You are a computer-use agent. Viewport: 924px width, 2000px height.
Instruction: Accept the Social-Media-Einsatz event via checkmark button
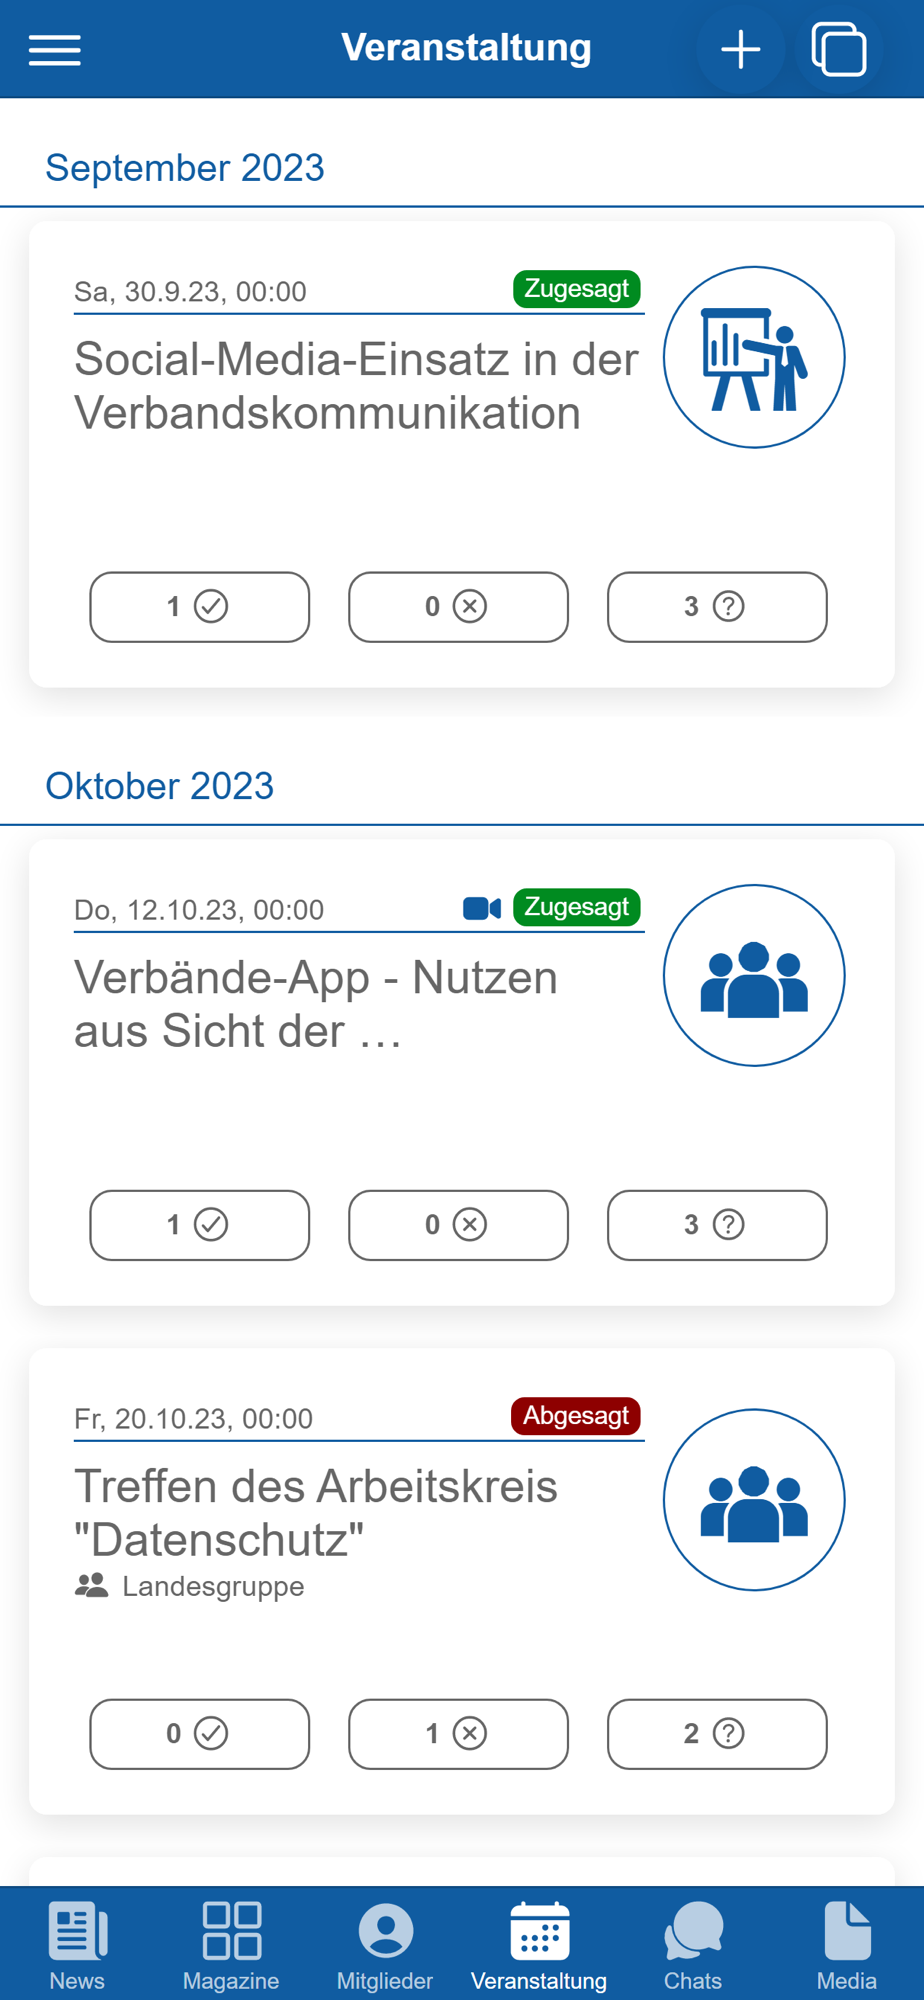pyautogui.click(x=200, y=607)
